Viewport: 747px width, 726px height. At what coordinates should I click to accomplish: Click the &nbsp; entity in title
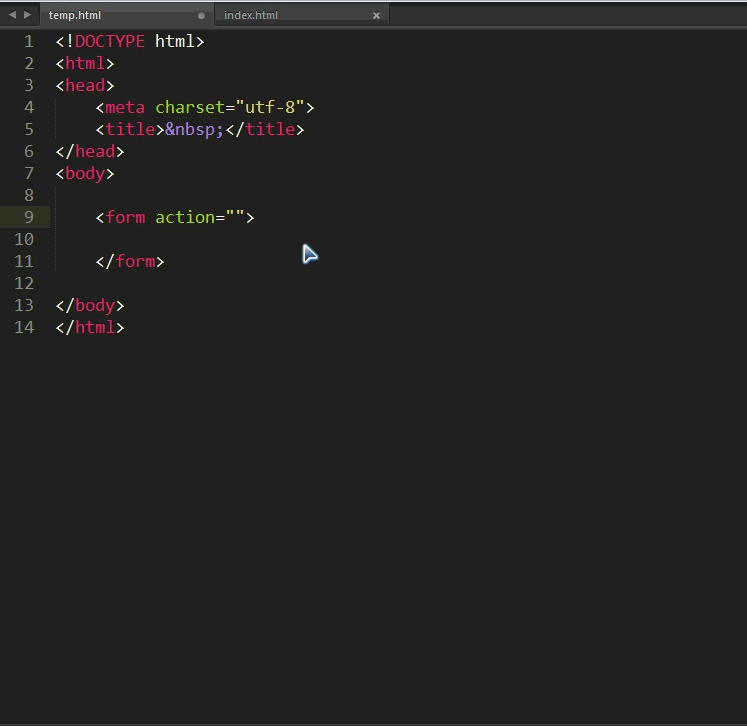[194, 129]
